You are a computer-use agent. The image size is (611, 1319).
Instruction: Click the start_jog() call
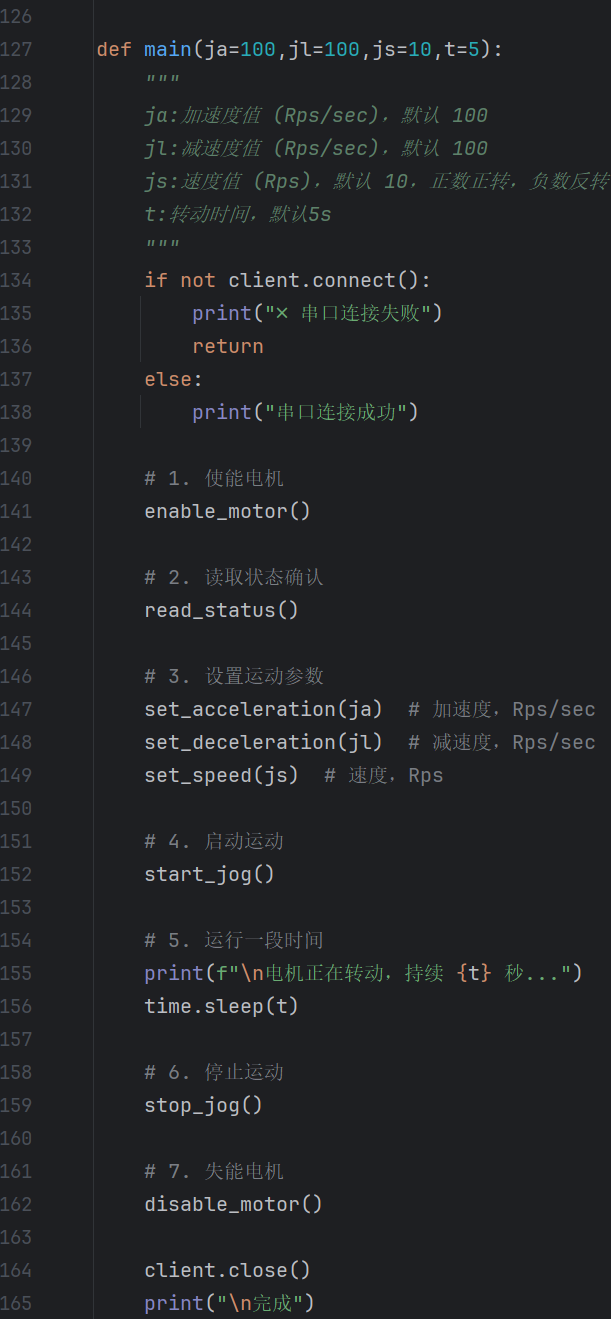(x=209, y=874)
